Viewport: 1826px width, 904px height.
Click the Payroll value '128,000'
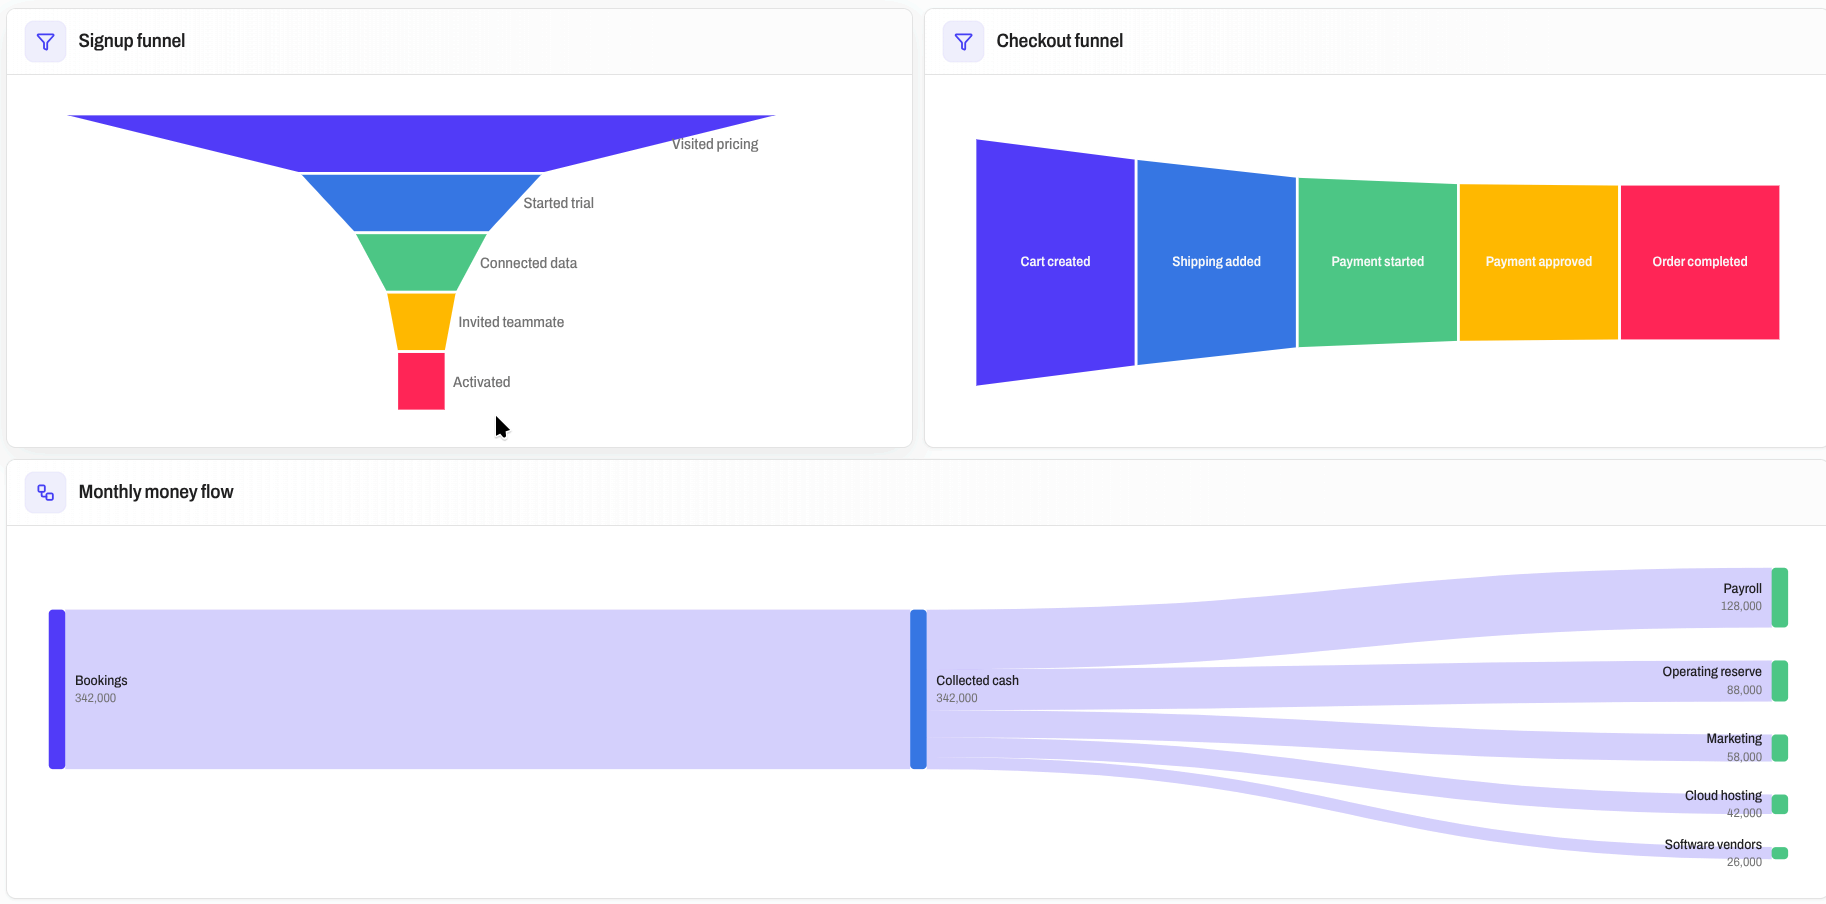[1741, 606]
